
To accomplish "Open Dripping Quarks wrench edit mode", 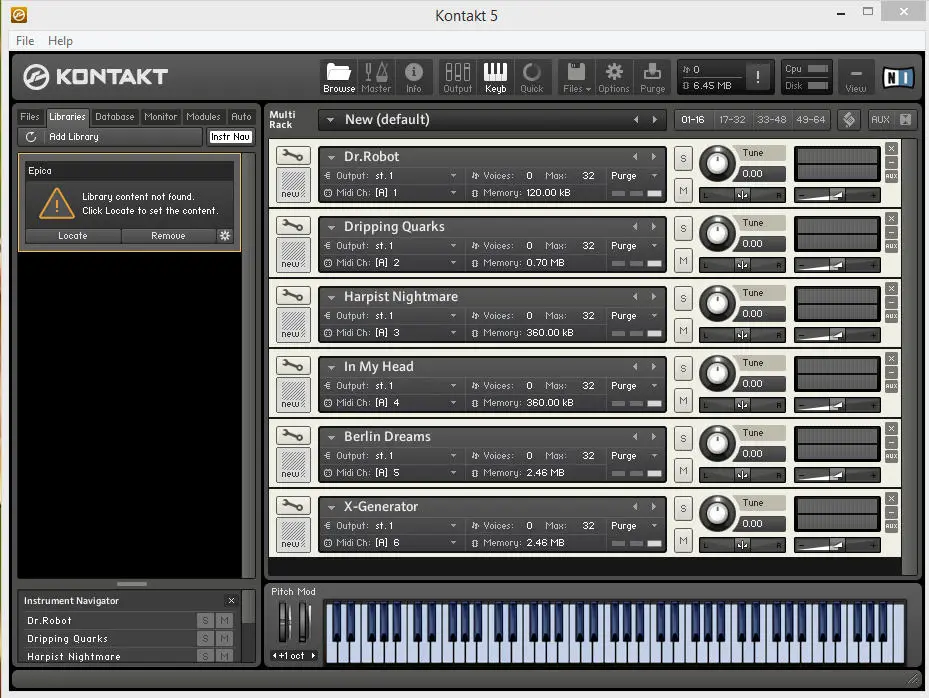I will (293, 226).
